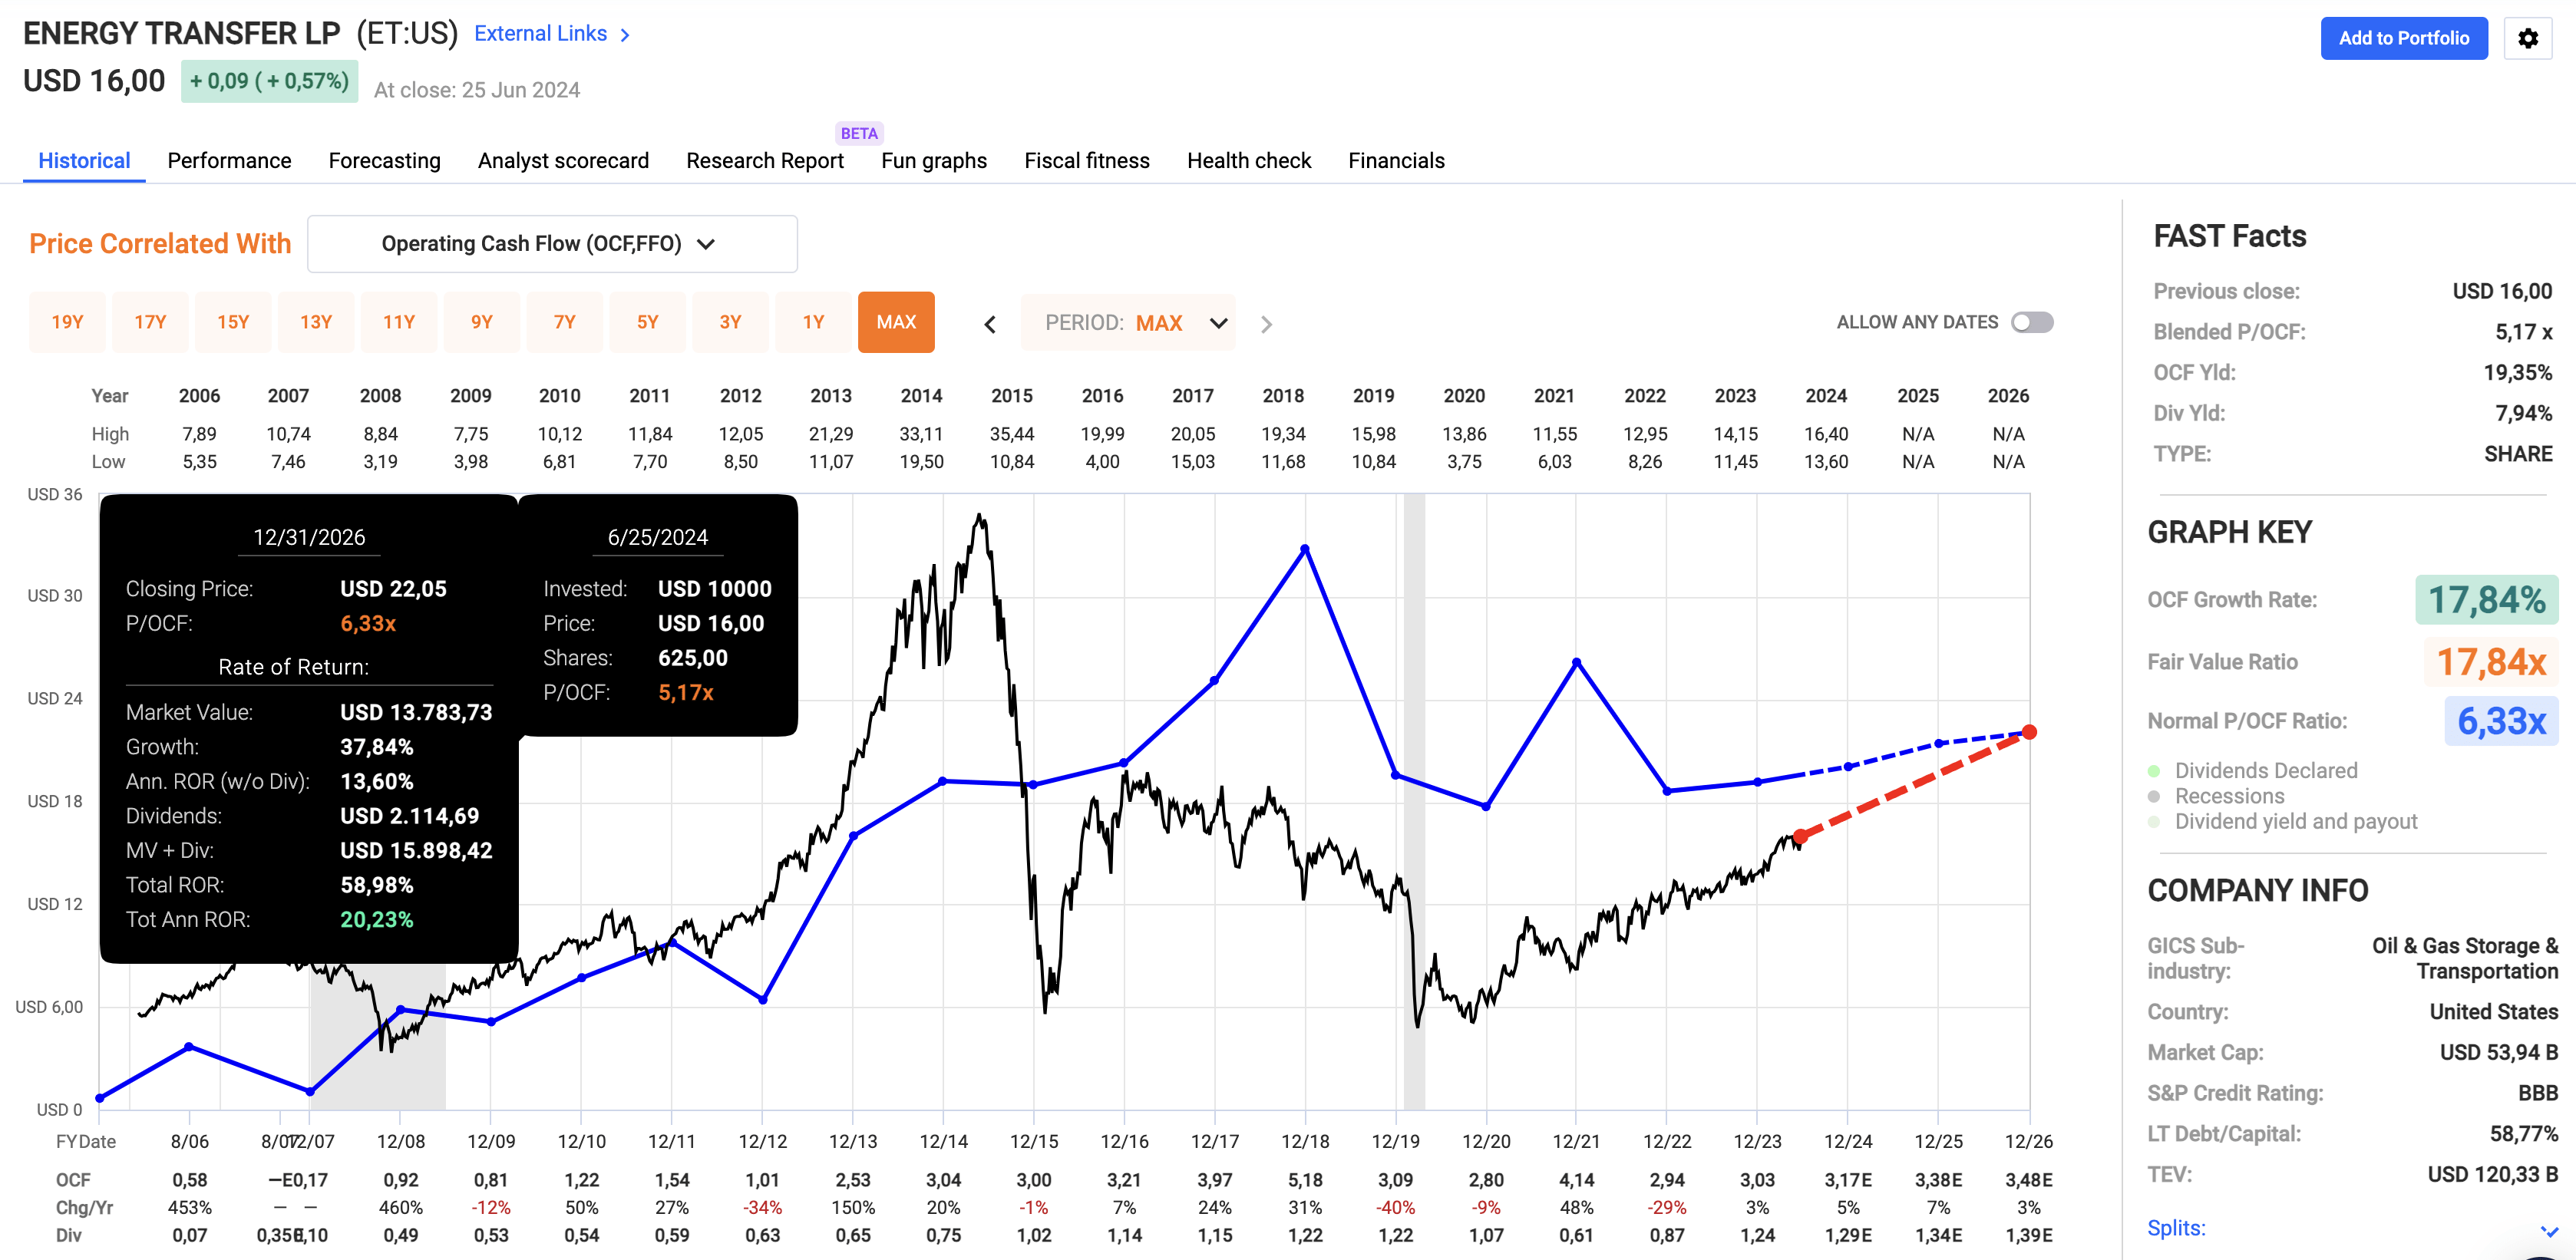Image resolution: width=2576 pixels, height=1260 pixels.
Task: Click the Normal P/OCF Ratio 6,33x swatch
Action: [2500, 721]
